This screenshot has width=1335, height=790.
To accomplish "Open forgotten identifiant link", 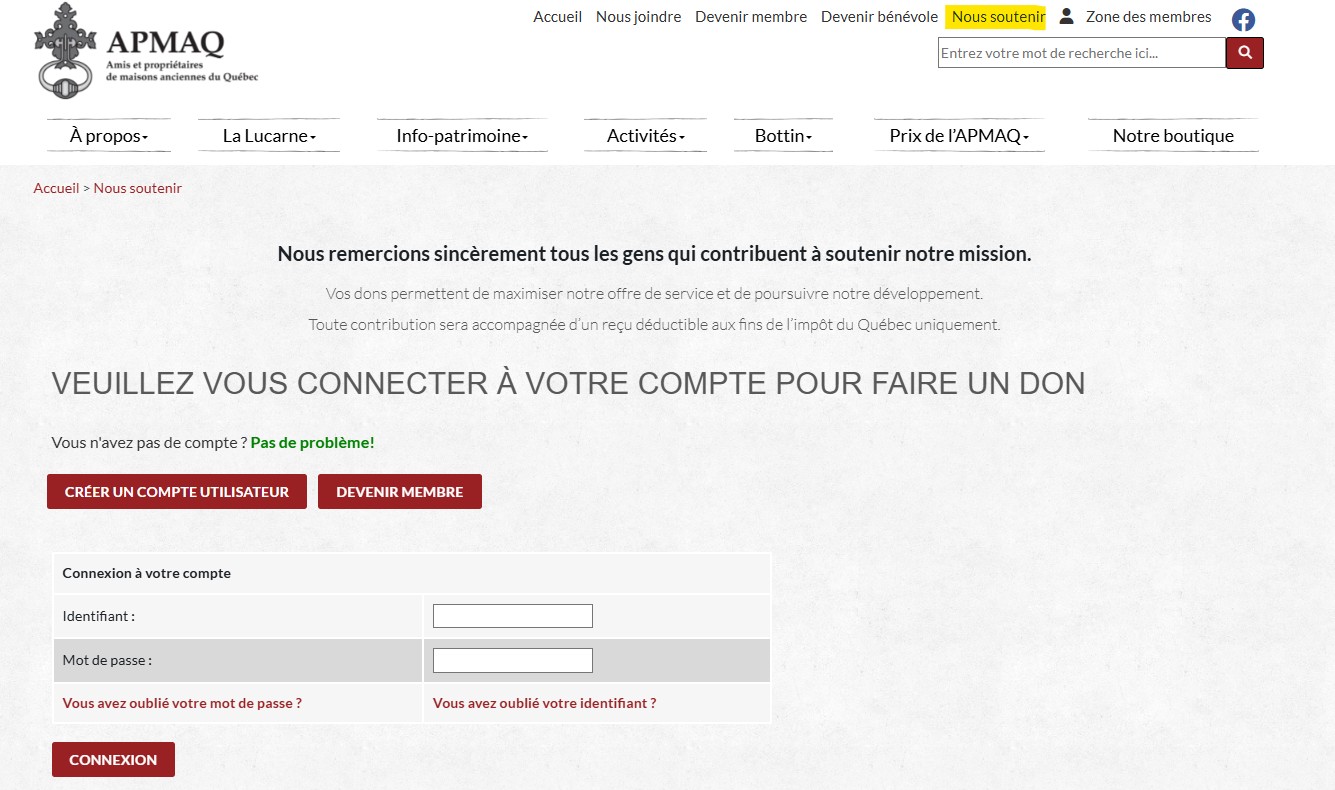I will (544, 703).
